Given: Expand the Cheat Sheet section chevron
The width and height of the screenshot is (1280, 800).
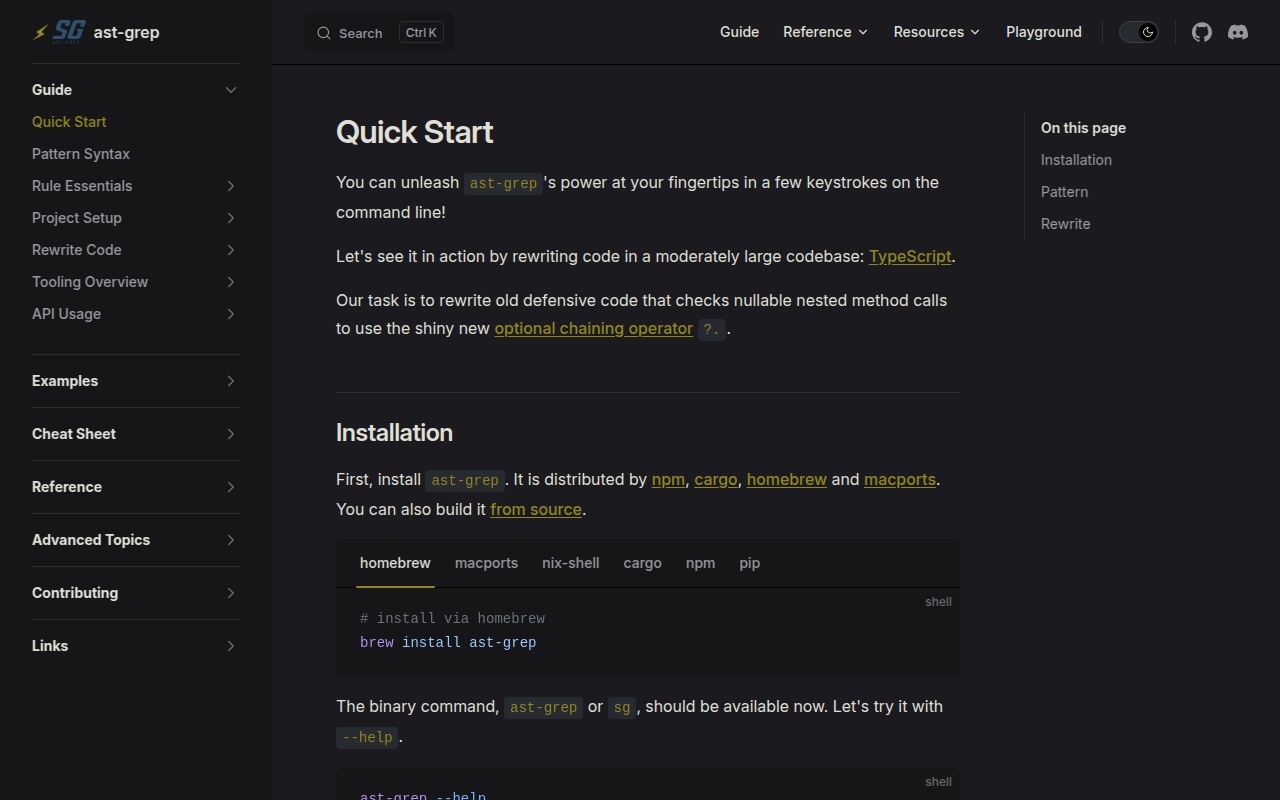Looking at the screenshot, I should pyautogui.click(x=231, y=434).
